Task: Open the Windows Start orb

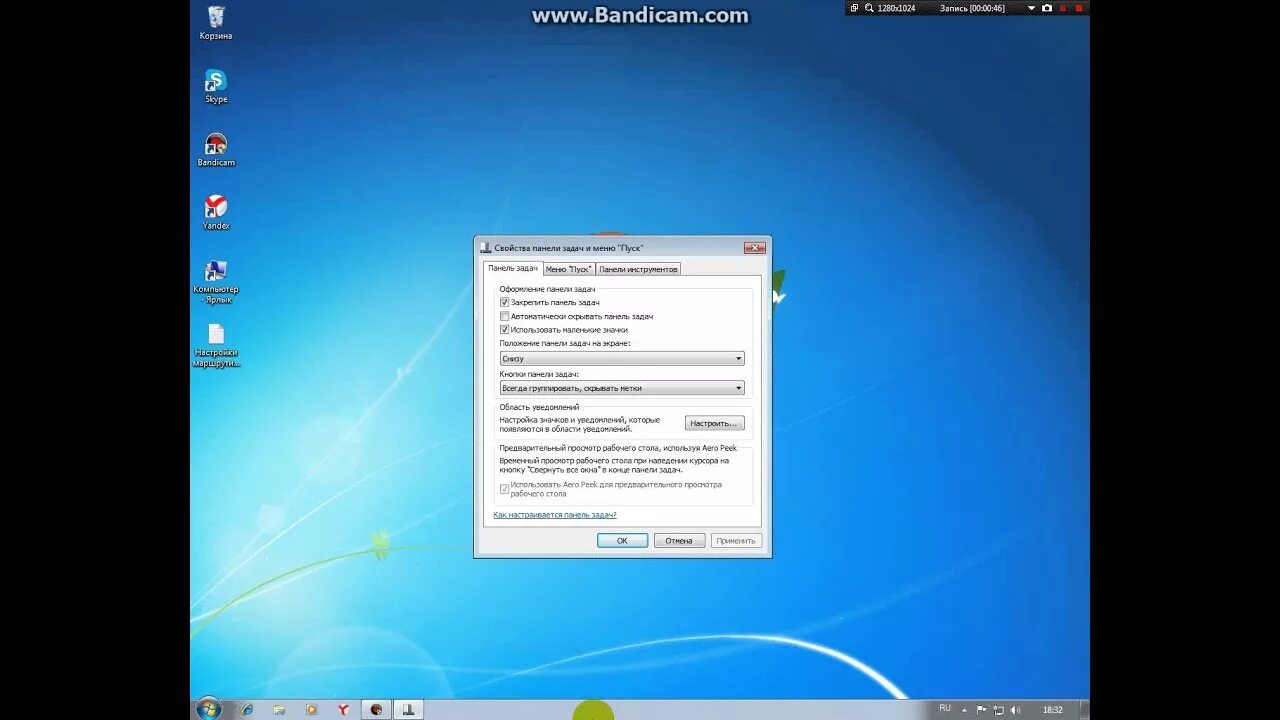Action: pyautogui.click(x=208, y=709)
